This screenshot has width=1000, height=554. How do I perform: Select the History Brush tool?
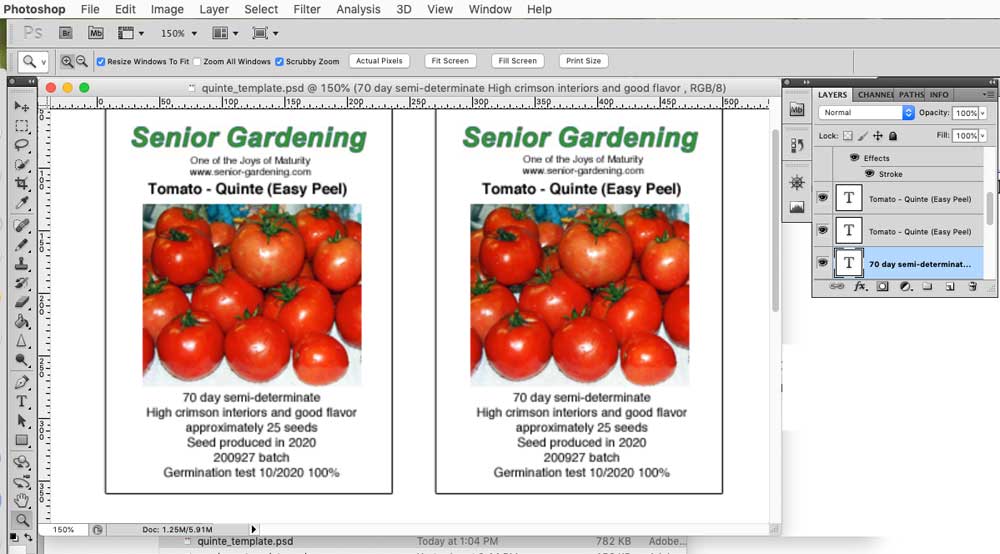[x=22, y=282]
